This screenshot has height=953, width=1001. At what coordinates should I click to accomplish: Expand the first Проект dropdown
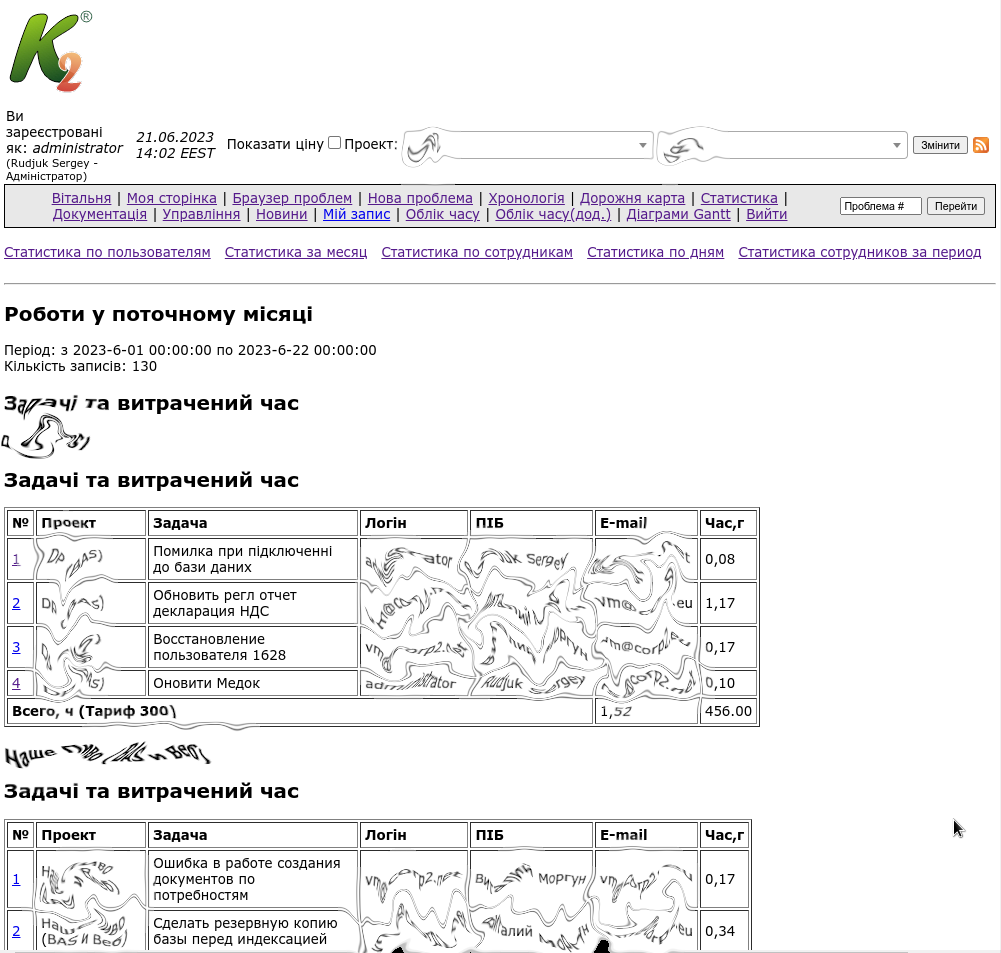[527, 146]
